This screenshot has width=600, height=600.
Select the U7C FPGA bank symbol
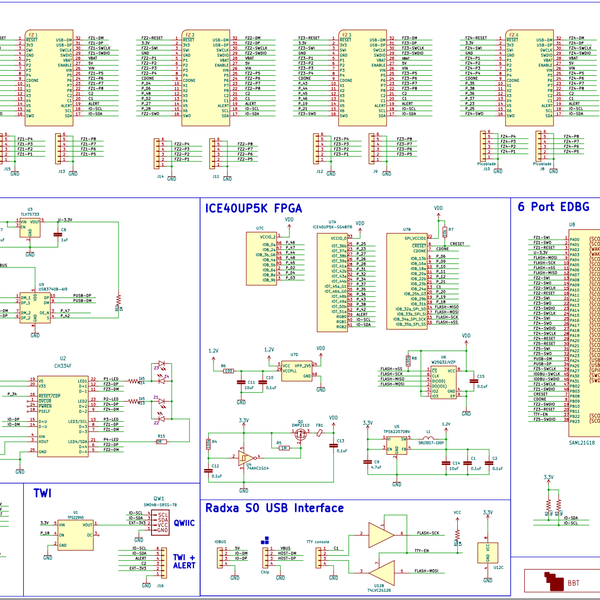point(261,258)
